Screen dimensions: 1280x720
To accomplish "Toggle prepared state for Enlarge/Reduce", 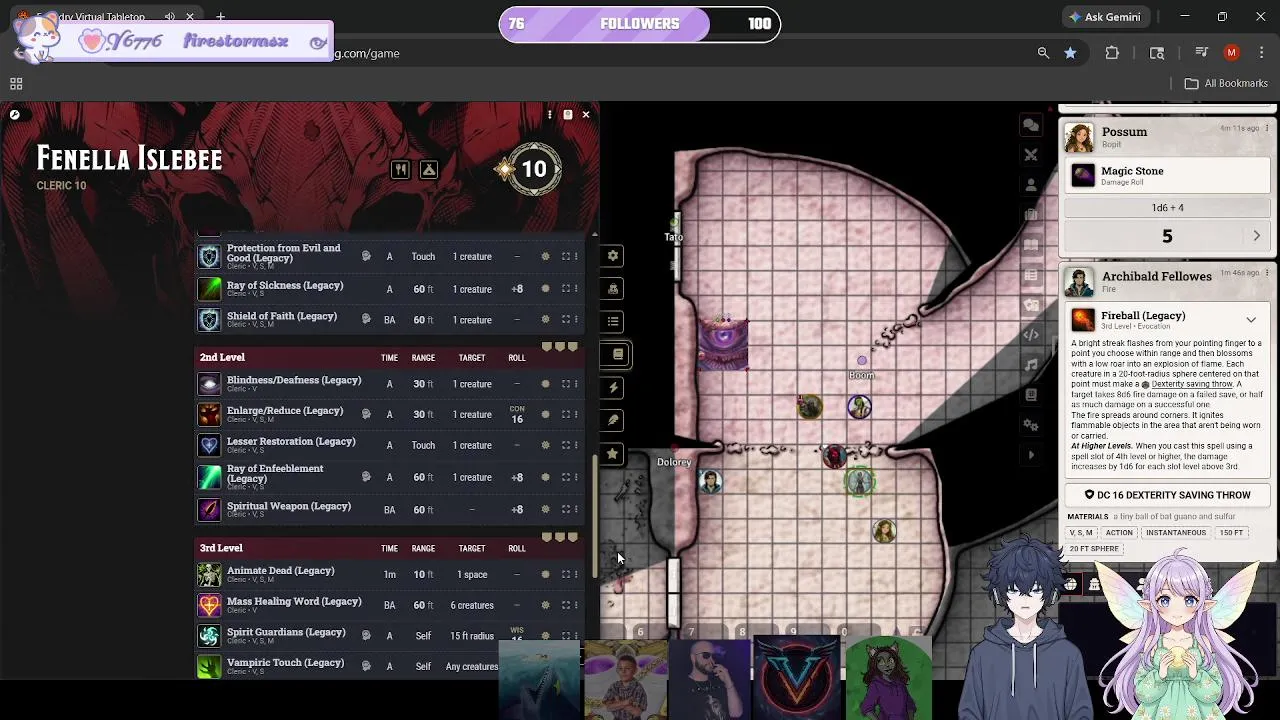I will pyautogui.click(x=545, y=414).
